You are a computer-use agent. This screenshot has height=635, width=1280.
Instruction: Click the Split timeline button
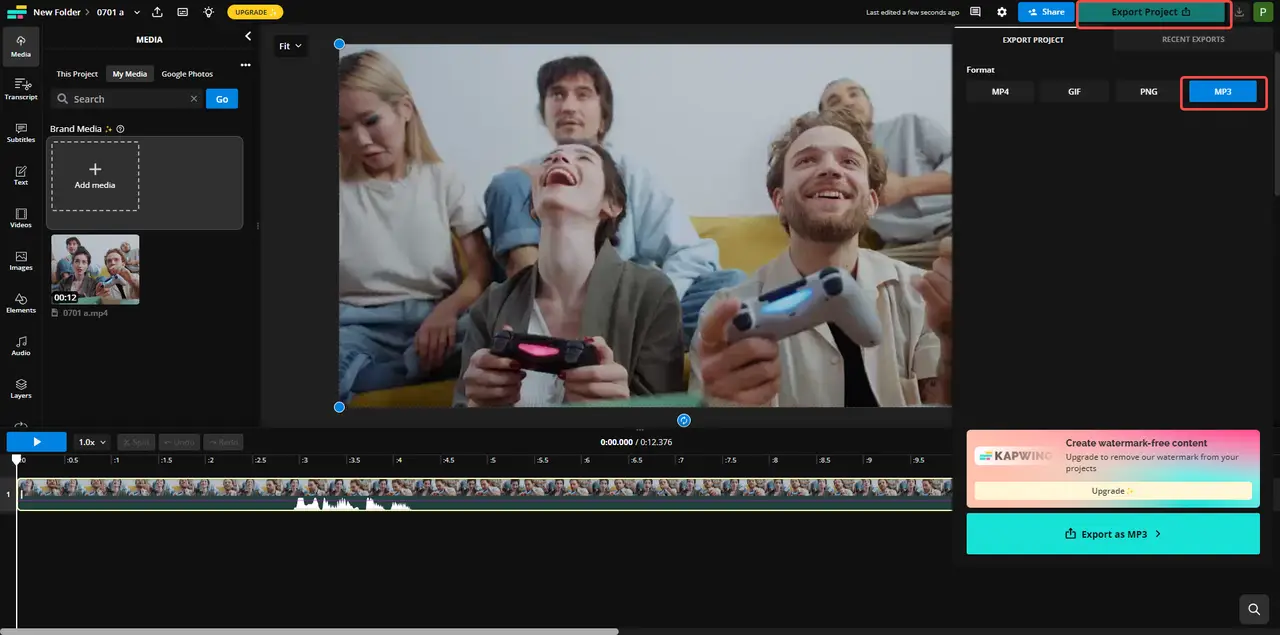point(136,442)
